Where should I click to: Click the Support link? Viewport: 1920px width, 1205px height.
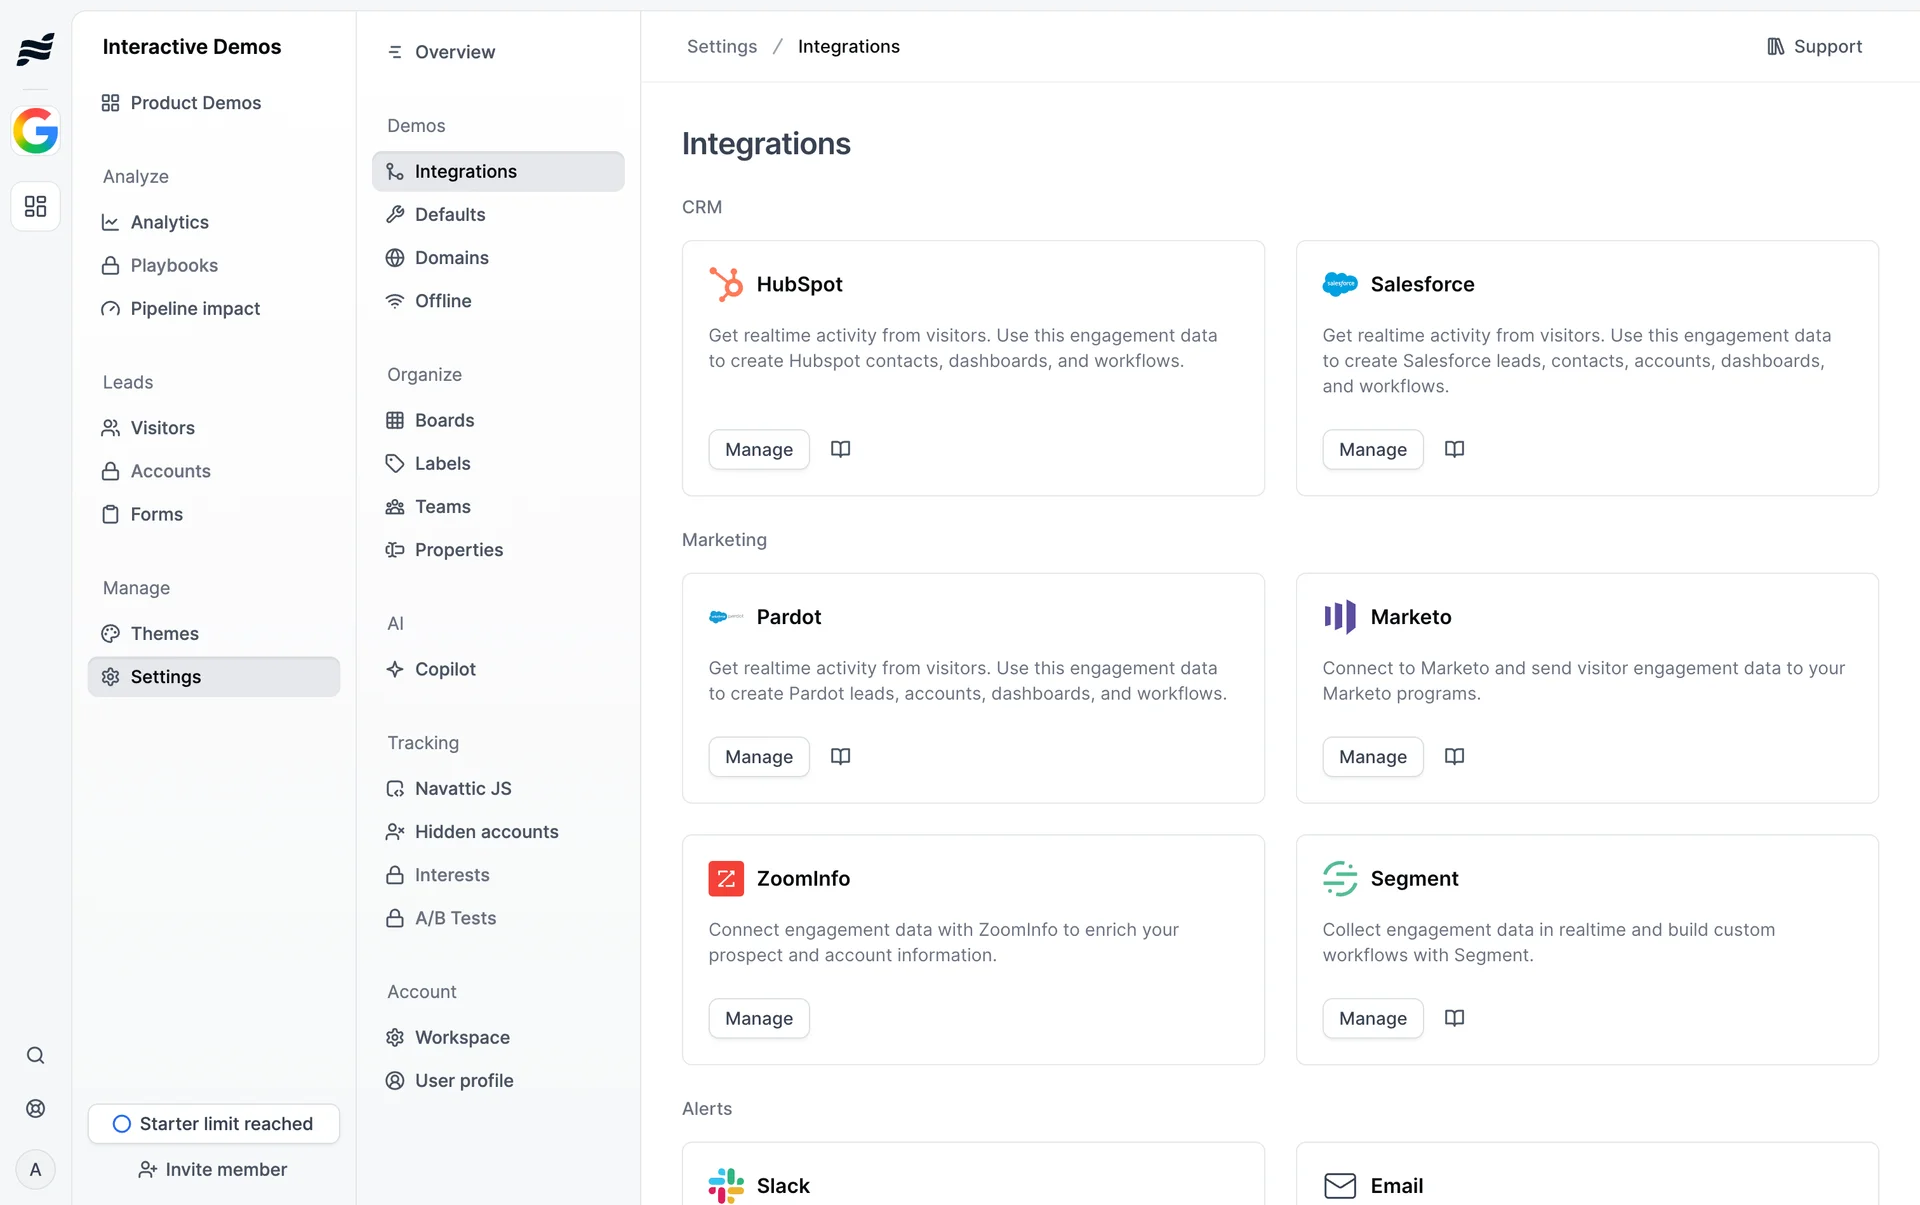pyautogui.click(x=1814, y=47)
